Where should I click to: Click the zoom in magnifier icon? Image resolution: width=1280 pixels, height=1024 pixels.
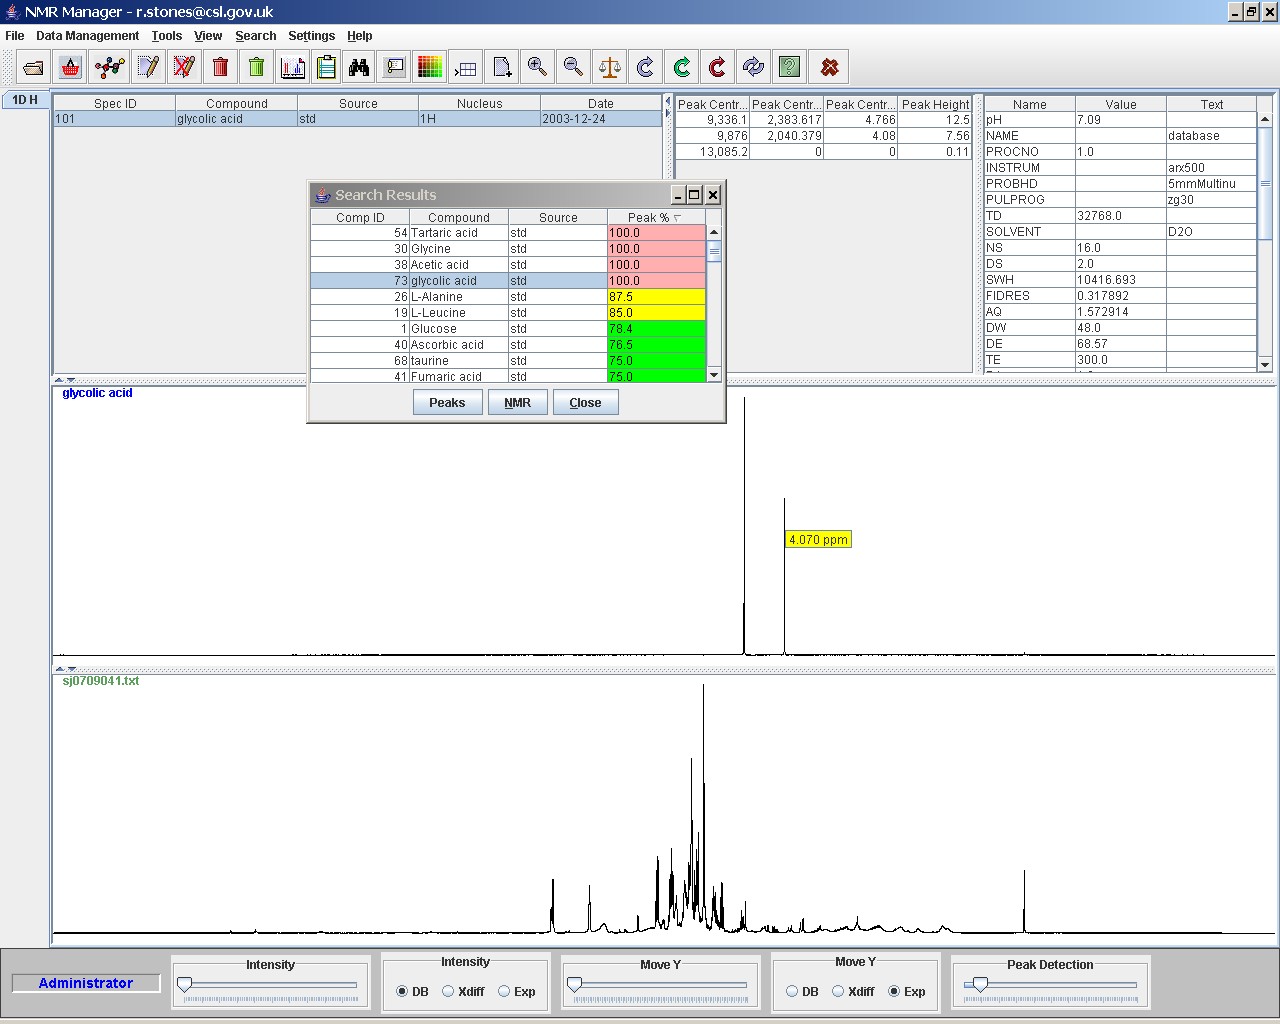coord(537,67)
